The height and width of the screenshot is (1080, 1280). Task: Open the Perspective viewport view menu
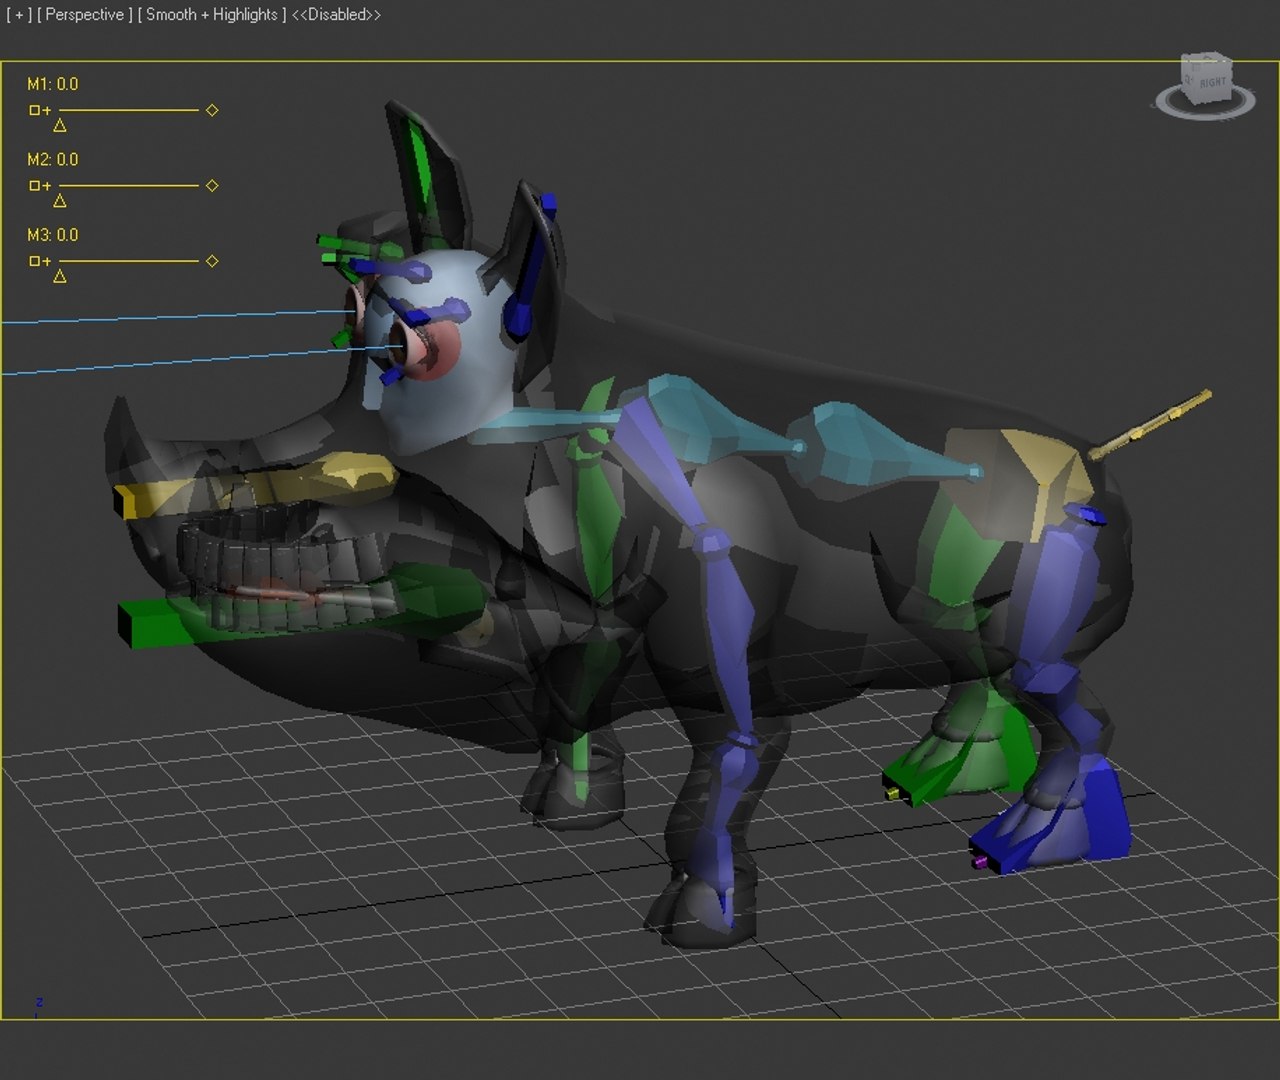(x=84, y=15)
